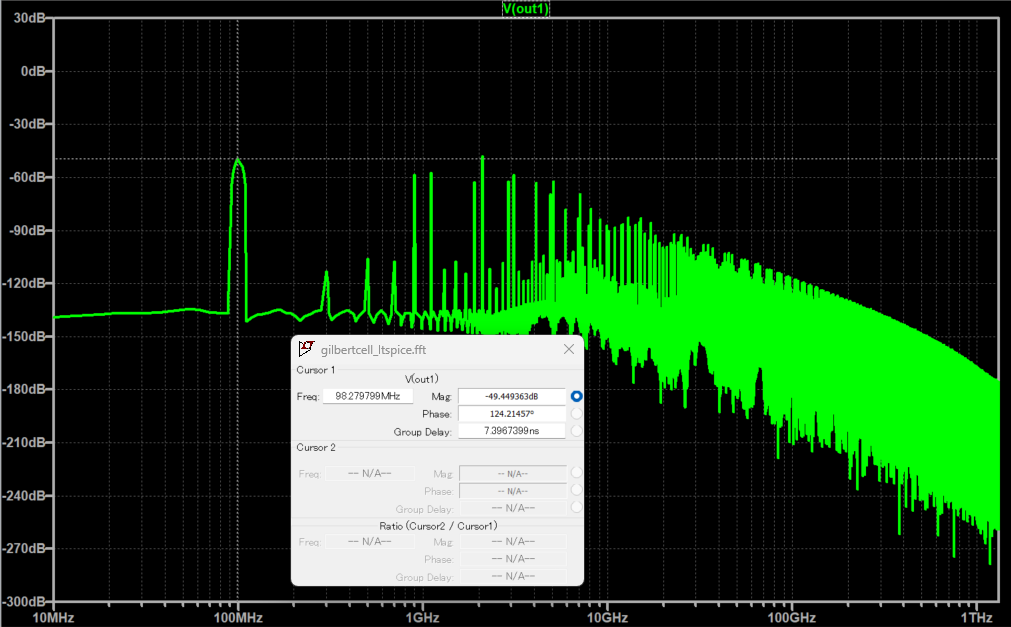This screenshot has height=627, width=1011.
Task: Close the gilbertcell_ltspice.fft cursor dialog
Action: tap(569, 348)
